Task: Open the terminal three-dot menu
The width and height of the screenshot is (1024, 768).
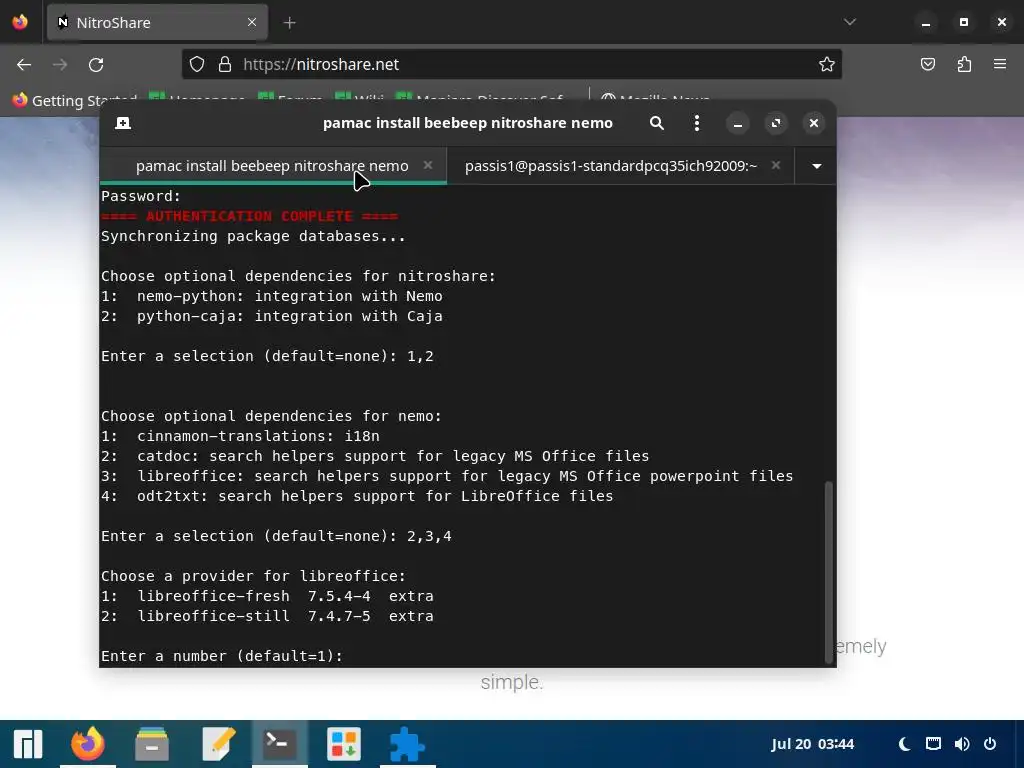Action: point(697,123)
